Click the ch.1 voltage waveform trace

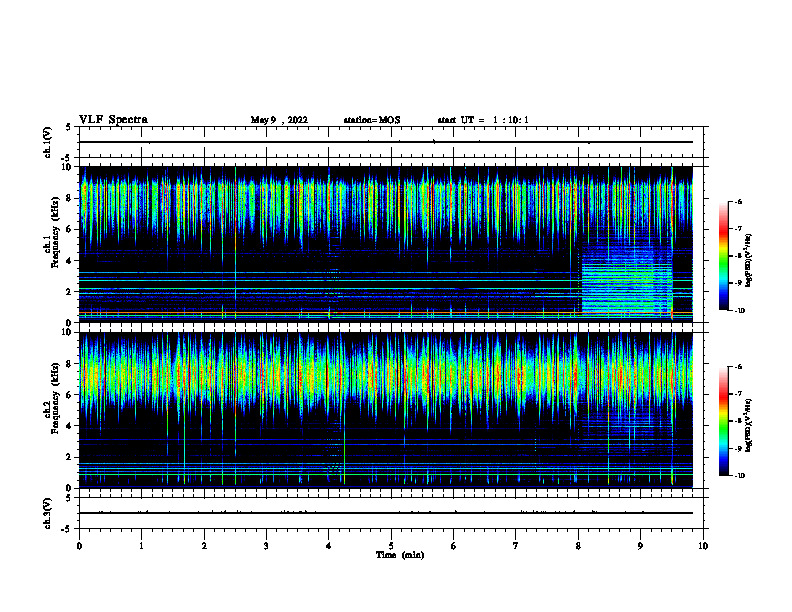coord(386,142)
